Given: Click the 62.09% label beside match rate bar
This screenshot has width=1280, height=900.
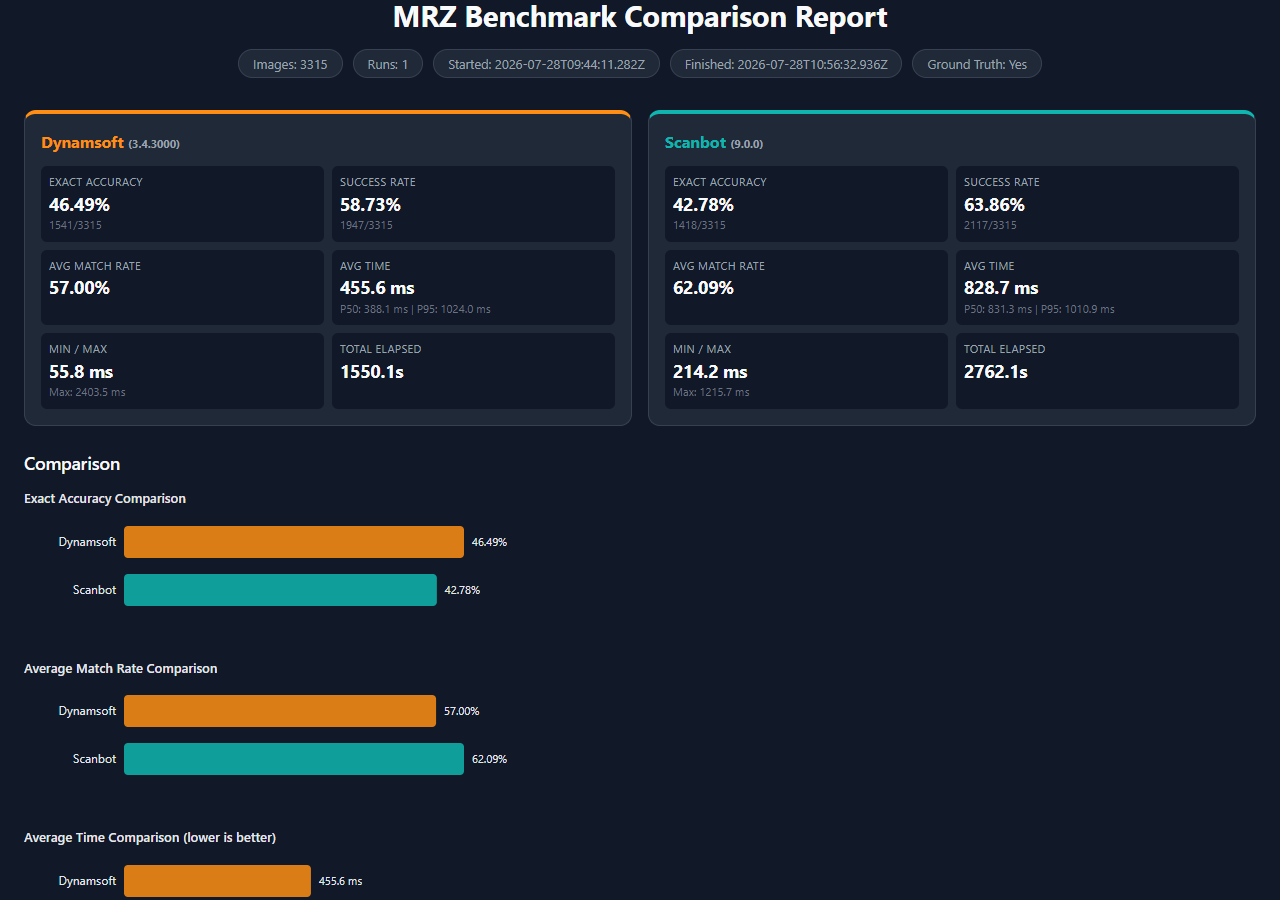Looking at the screenshot, I should point(489,759).
